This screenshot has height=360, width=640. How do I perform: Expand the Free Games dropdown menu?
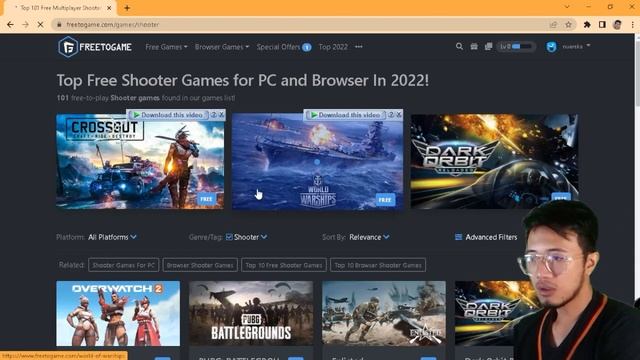tap(167, 47)
